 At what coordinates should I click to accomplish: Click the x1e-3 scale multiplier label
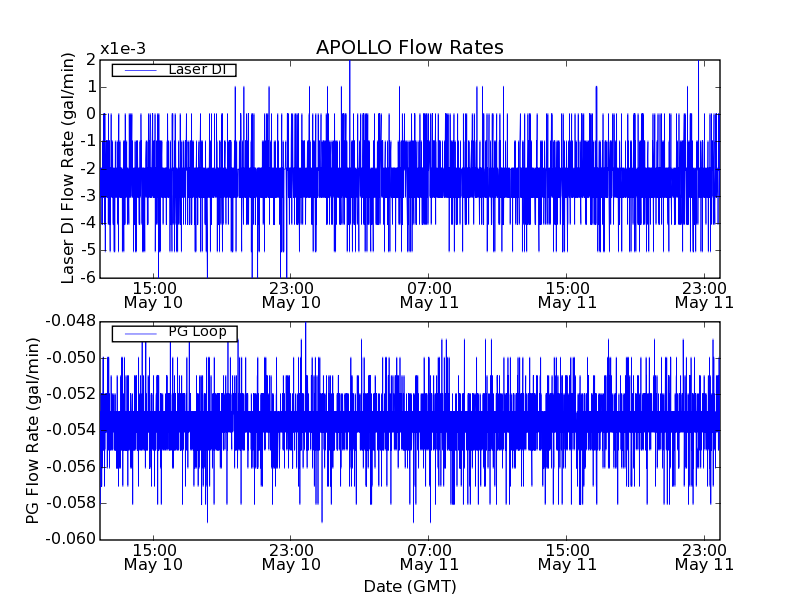[x=122, y=49]
